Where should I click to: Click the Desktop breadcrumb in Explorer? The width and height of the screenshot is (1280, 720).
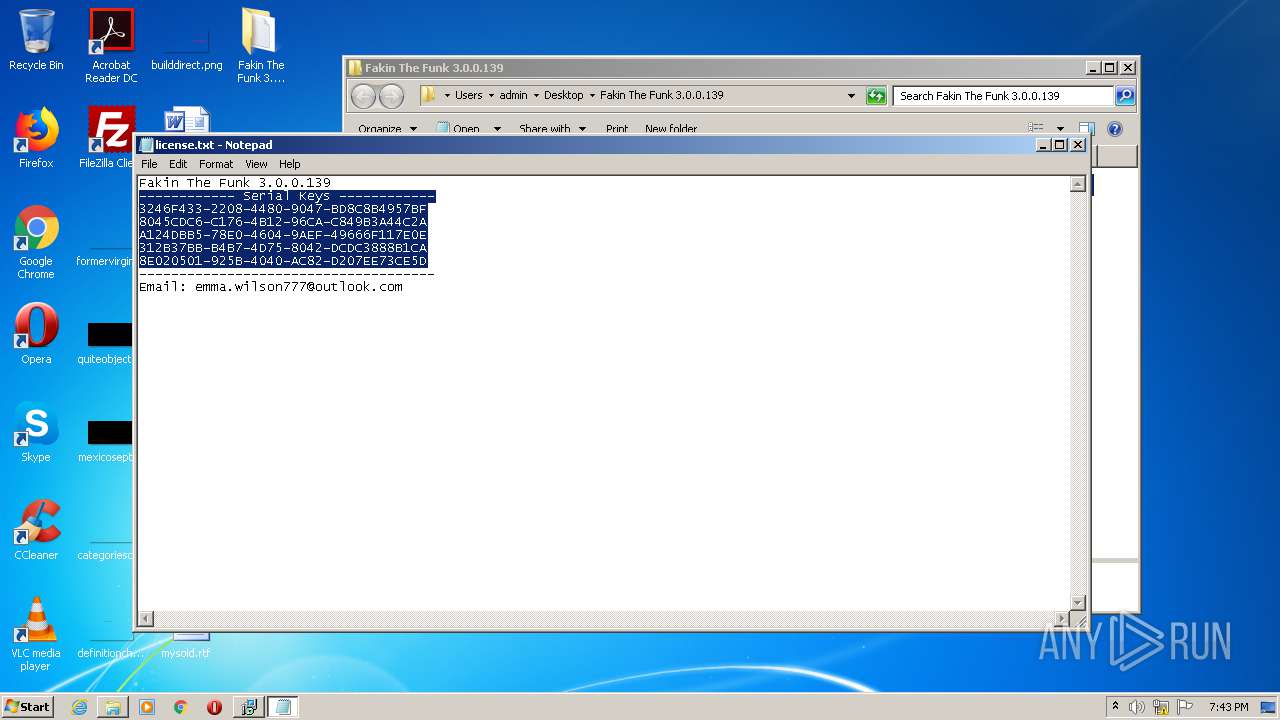click(563, 95)
